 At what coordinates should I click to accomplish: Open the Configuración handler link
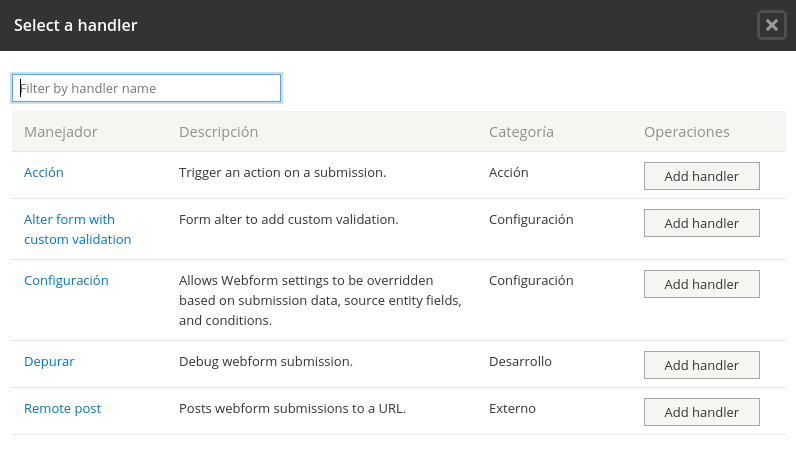(66, 281)
